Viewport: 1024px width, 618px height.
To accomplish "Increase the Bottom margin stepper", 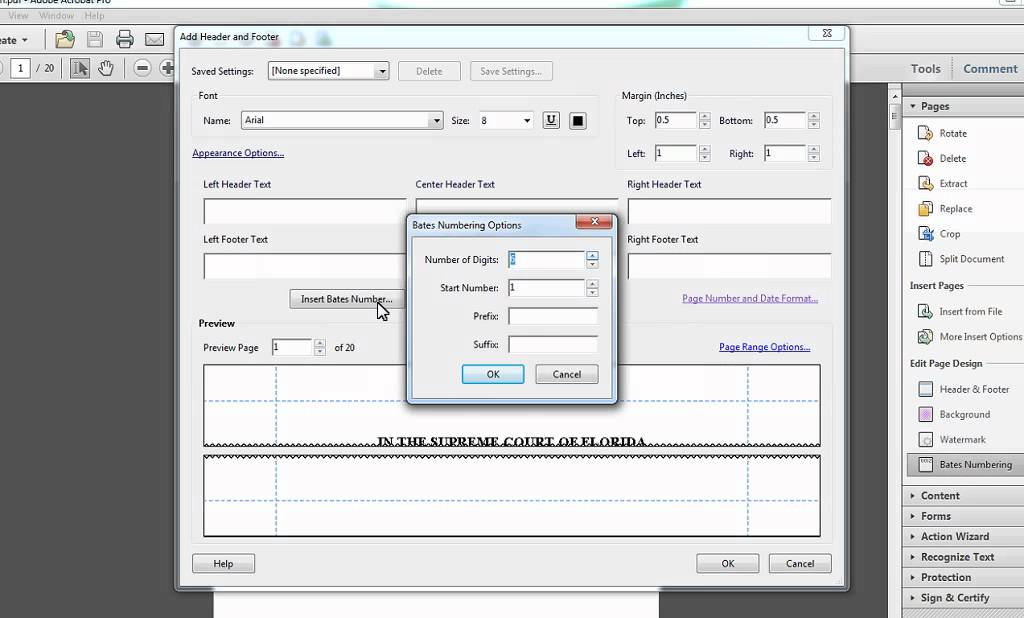I will 814,116.
